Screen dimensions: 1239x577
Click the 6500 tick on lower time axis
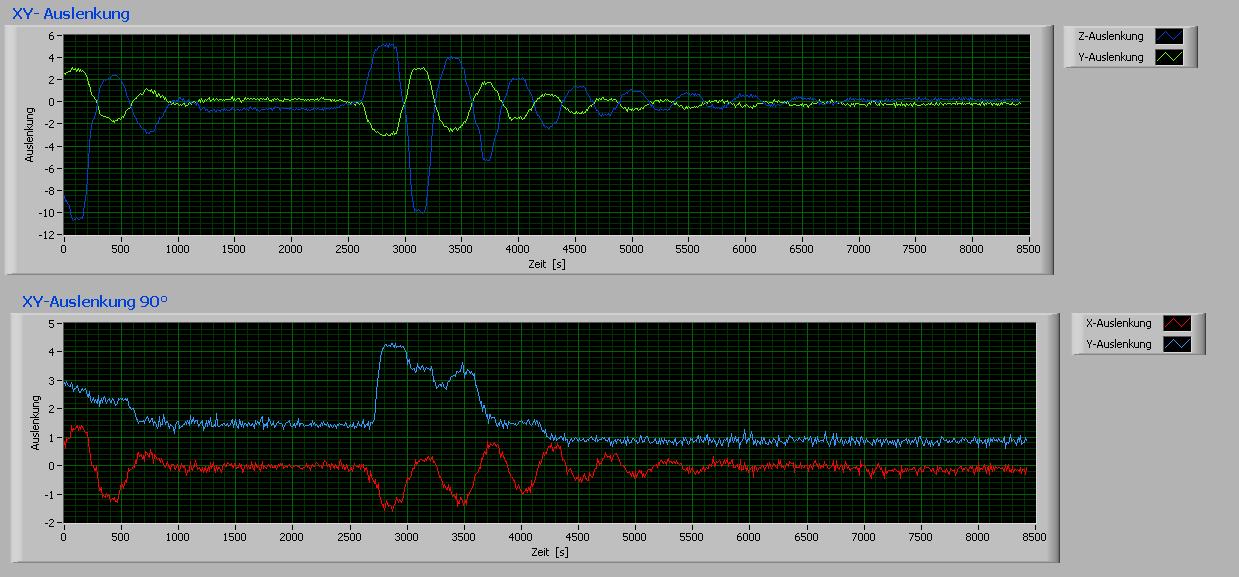point(806,537)
